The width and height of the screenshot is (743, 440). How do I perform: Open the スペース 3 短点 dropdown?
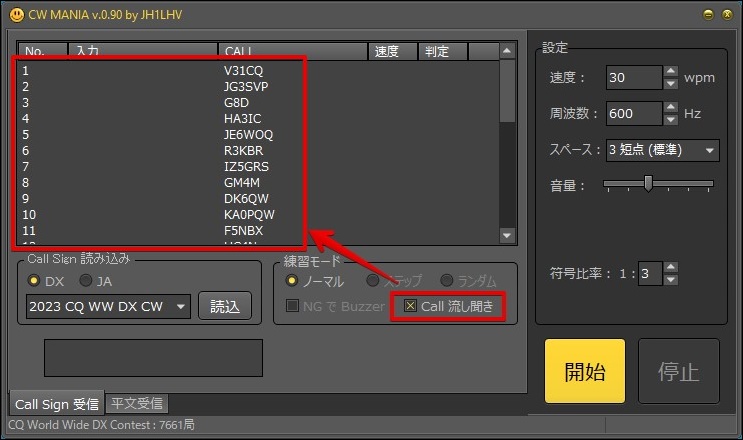662,150
